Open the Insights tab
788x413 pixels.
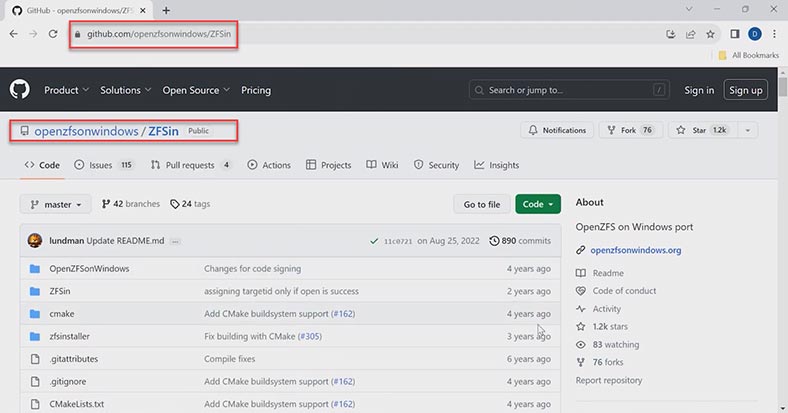click(x=497, y=165)
